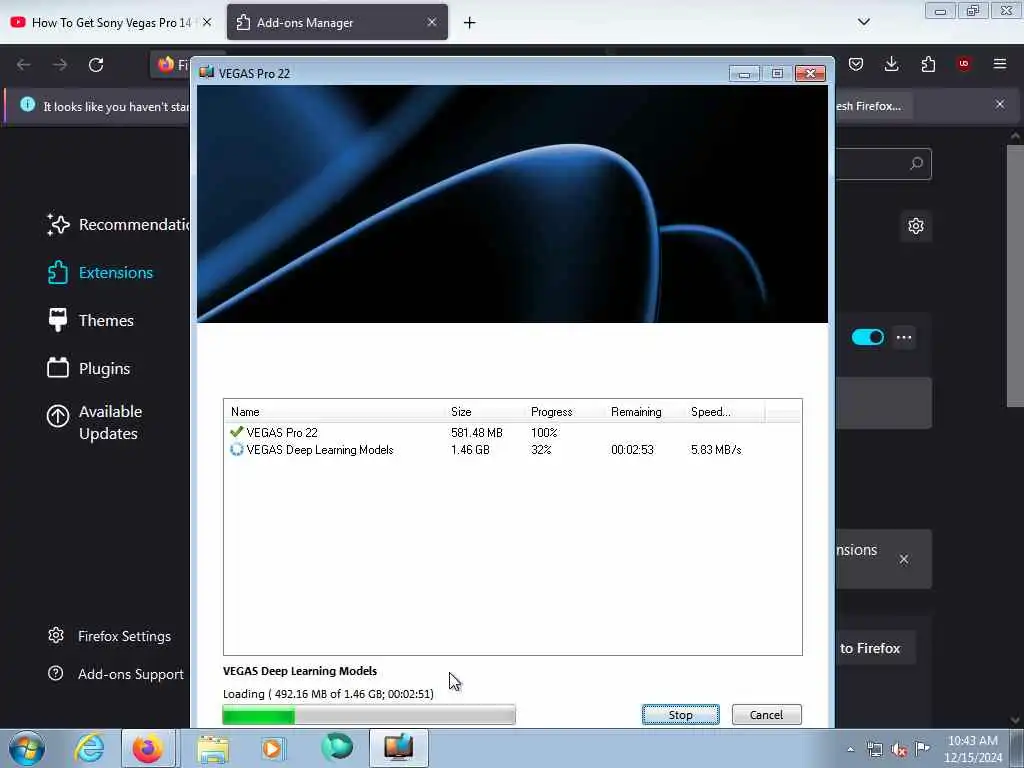Click the Refresh Firefox button in the notification bar
Image resolution: width=1024 pixels, height=768 pixels.
pyautogui.click(x=872, y=106)
